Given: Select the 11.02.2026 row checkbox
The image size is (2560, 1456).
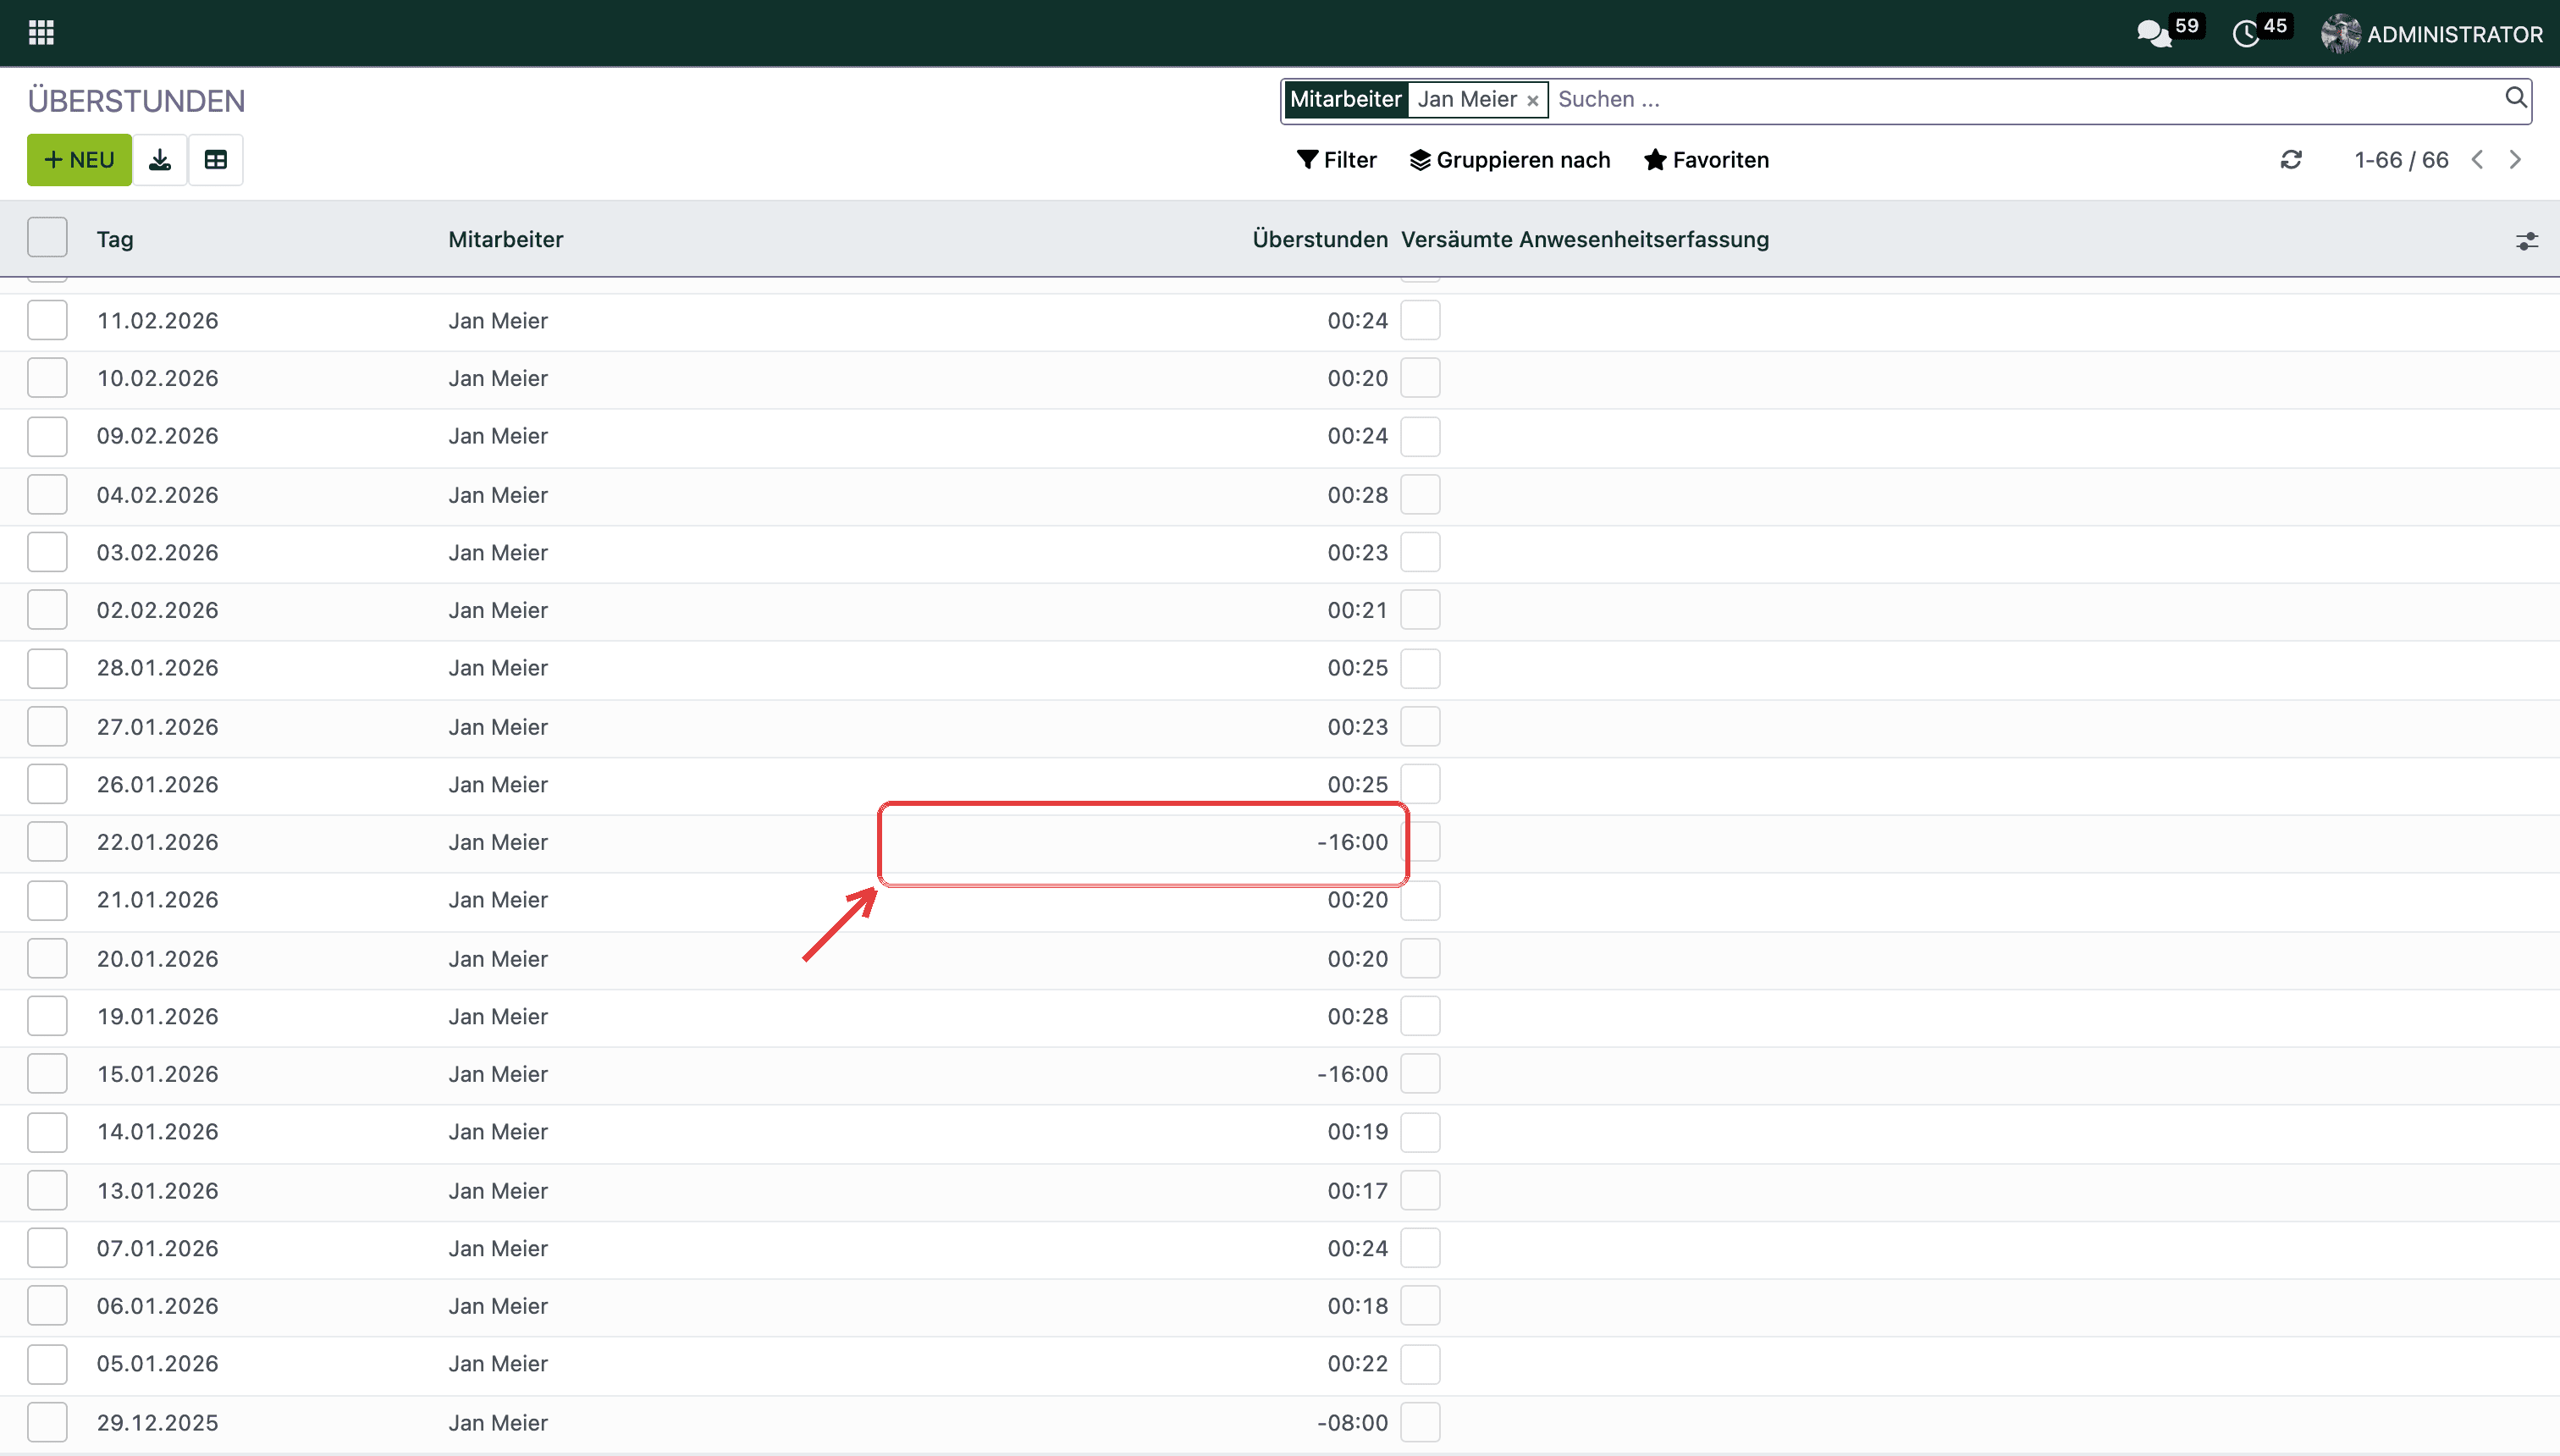Looking at the screenshot, I should pyautogui.click(x=47, y=320).
